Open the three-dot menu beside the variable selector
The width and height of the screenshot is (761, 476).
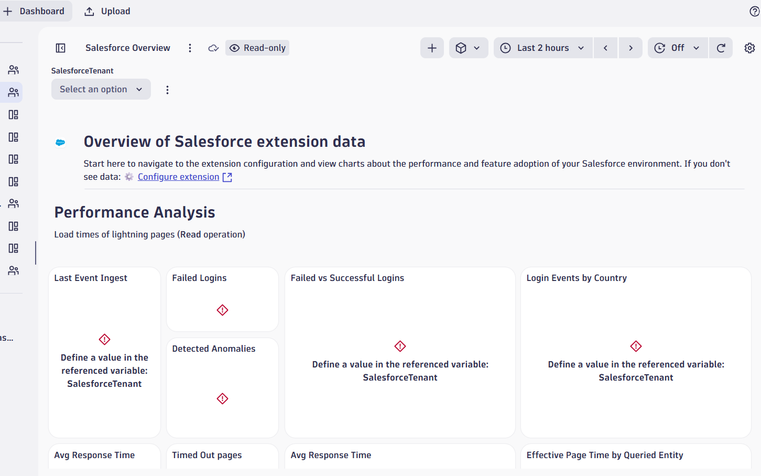167,90
